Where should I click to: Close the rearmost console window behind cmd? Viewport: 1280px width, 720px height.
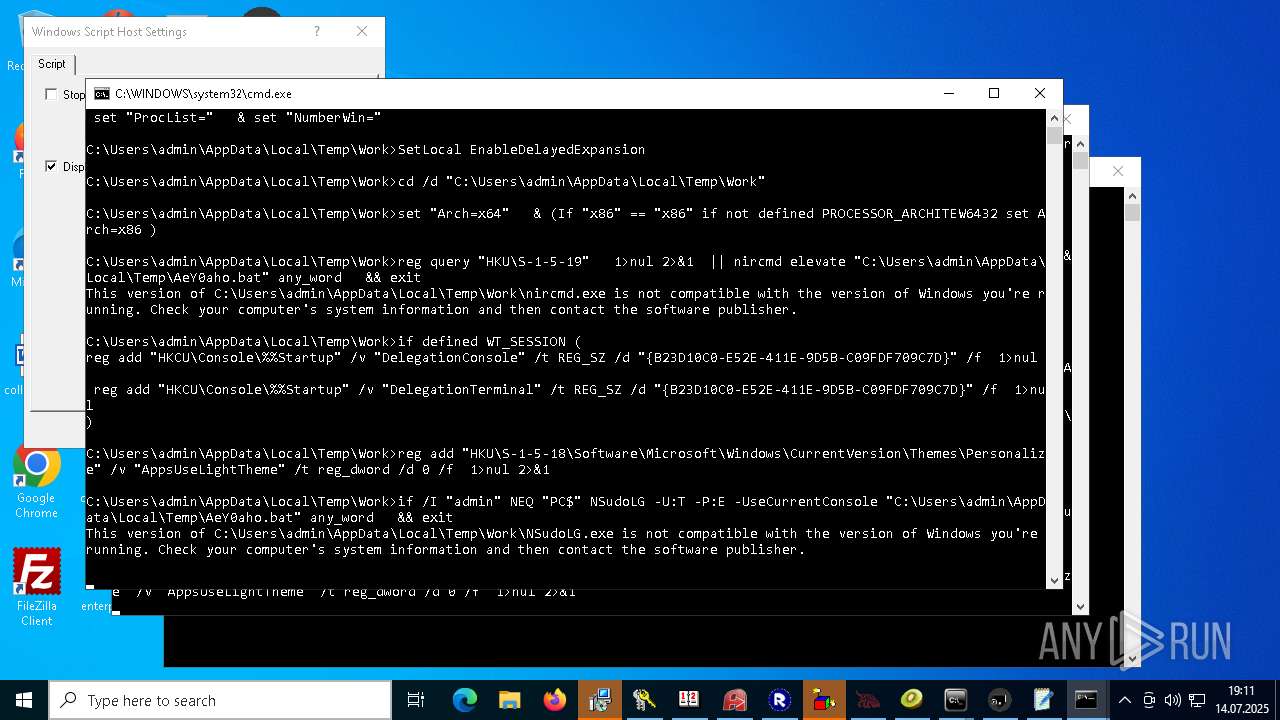(1118, 171)
